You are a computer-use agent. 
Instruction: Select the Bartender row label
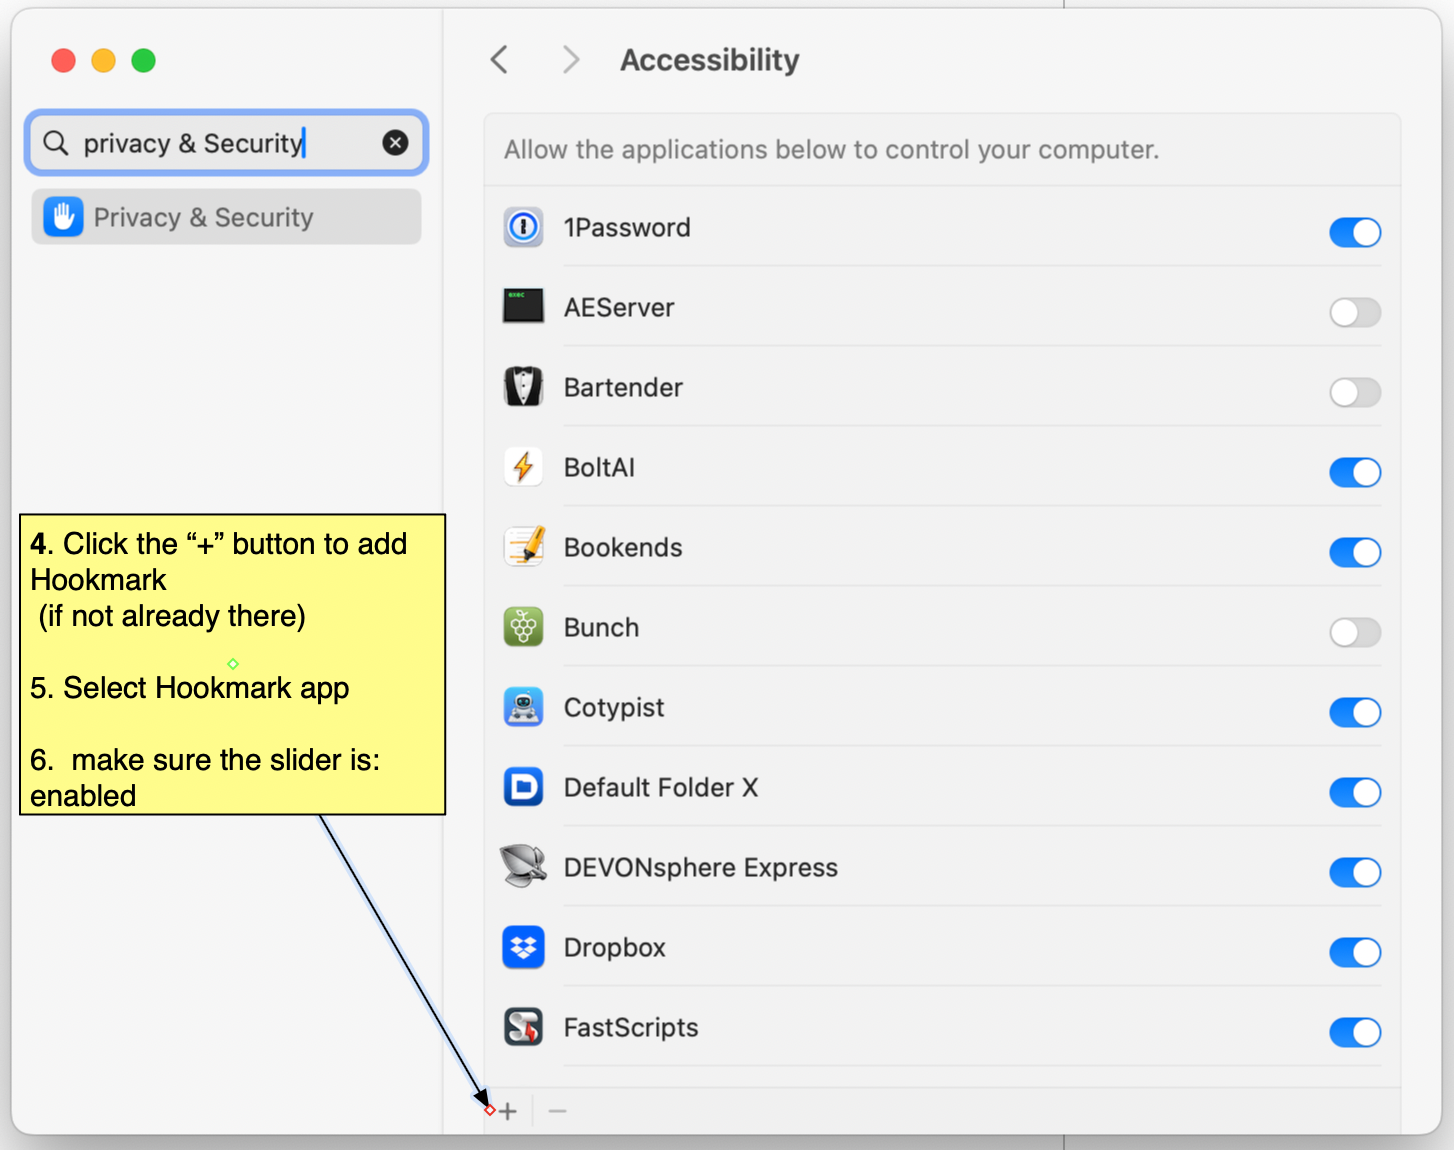point(623,387)
